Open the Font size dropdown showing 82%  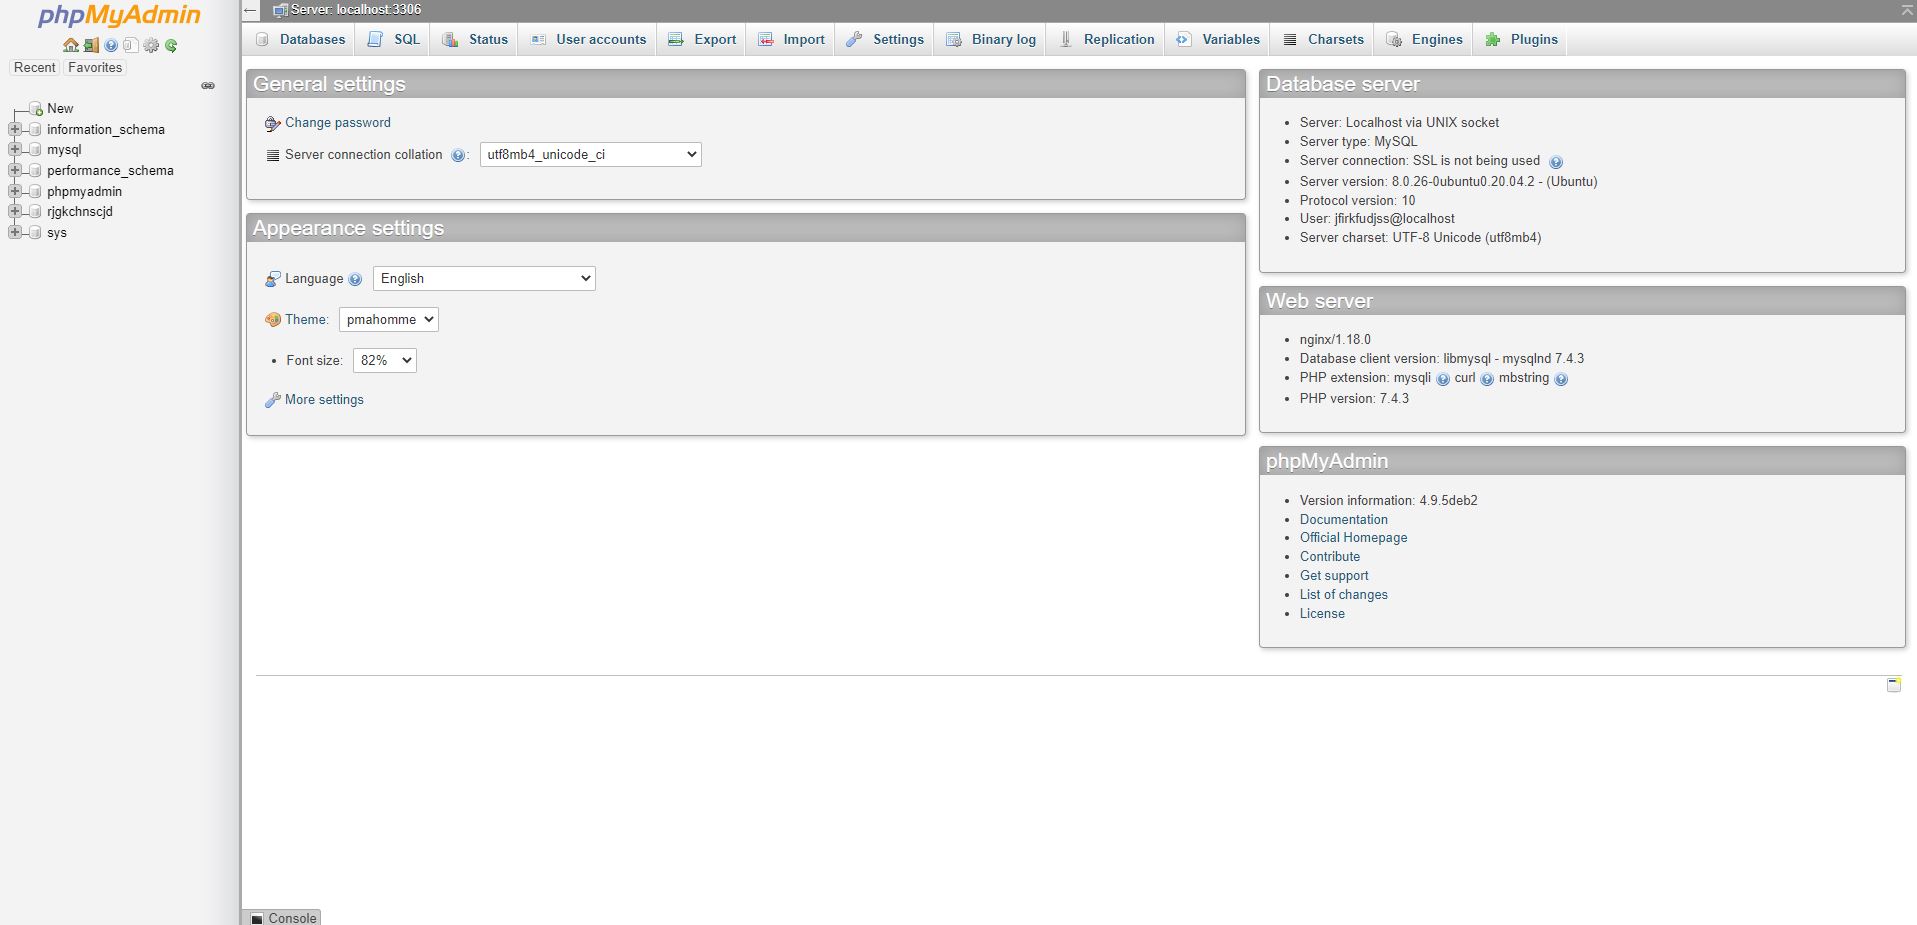pos(385,360)
